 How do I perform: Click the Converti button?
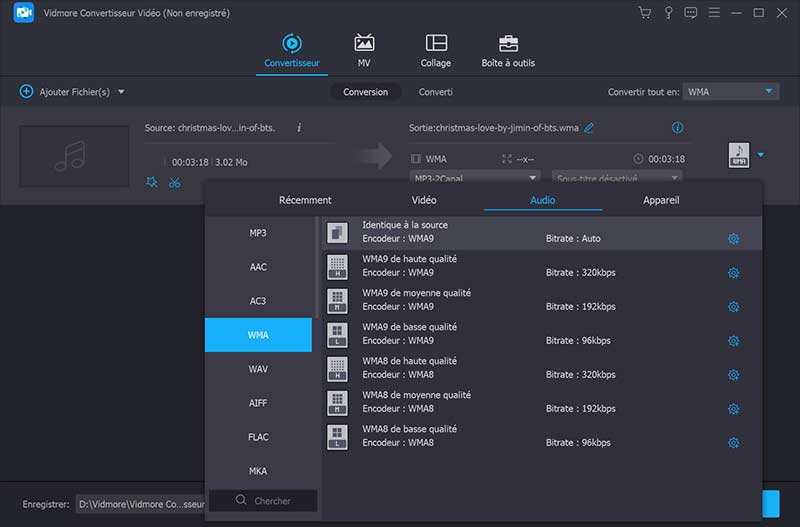pos(435,91)
